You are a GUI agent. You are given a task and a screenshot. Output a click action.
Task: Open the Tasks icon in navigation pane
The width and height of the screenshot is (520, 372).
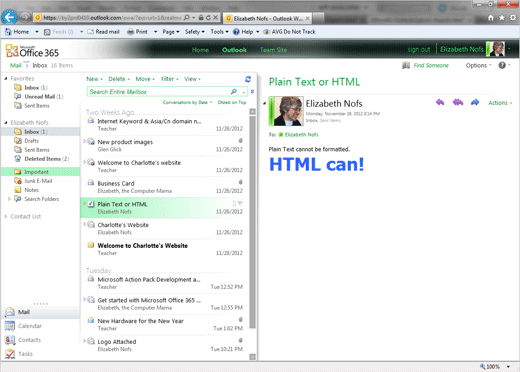coord(10,354)
